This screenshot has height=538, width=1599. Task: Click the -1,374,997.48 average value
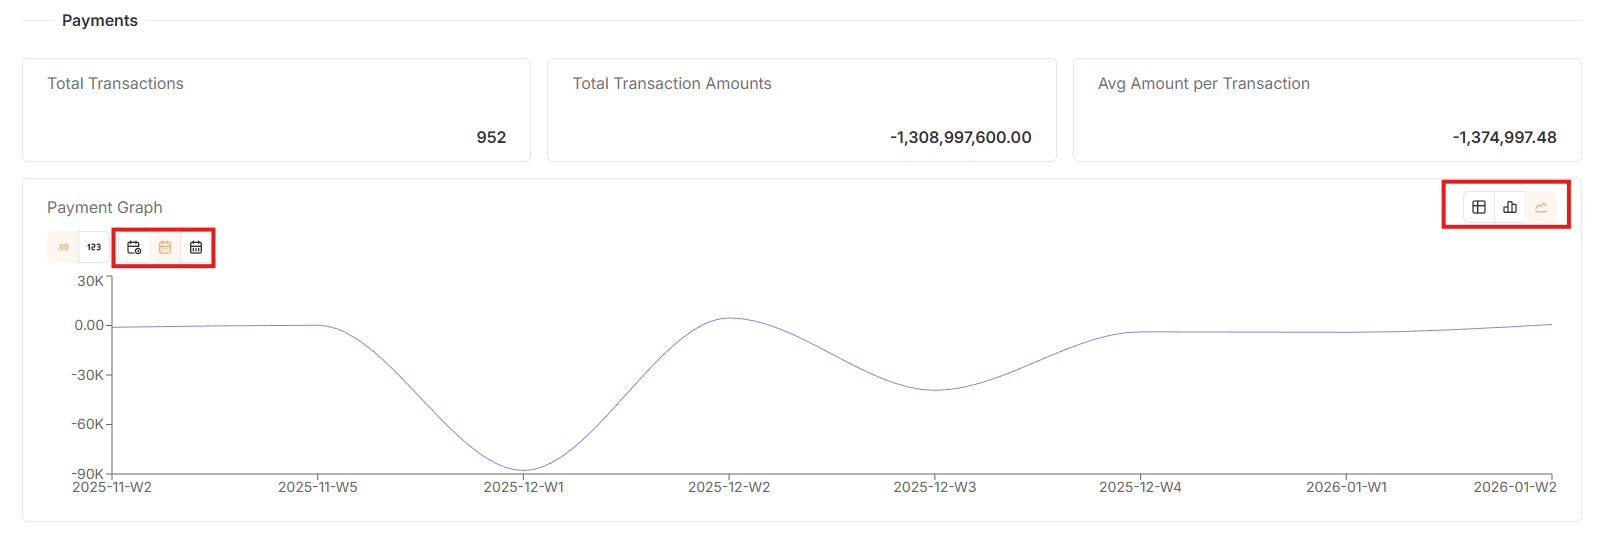point(1505,137)
